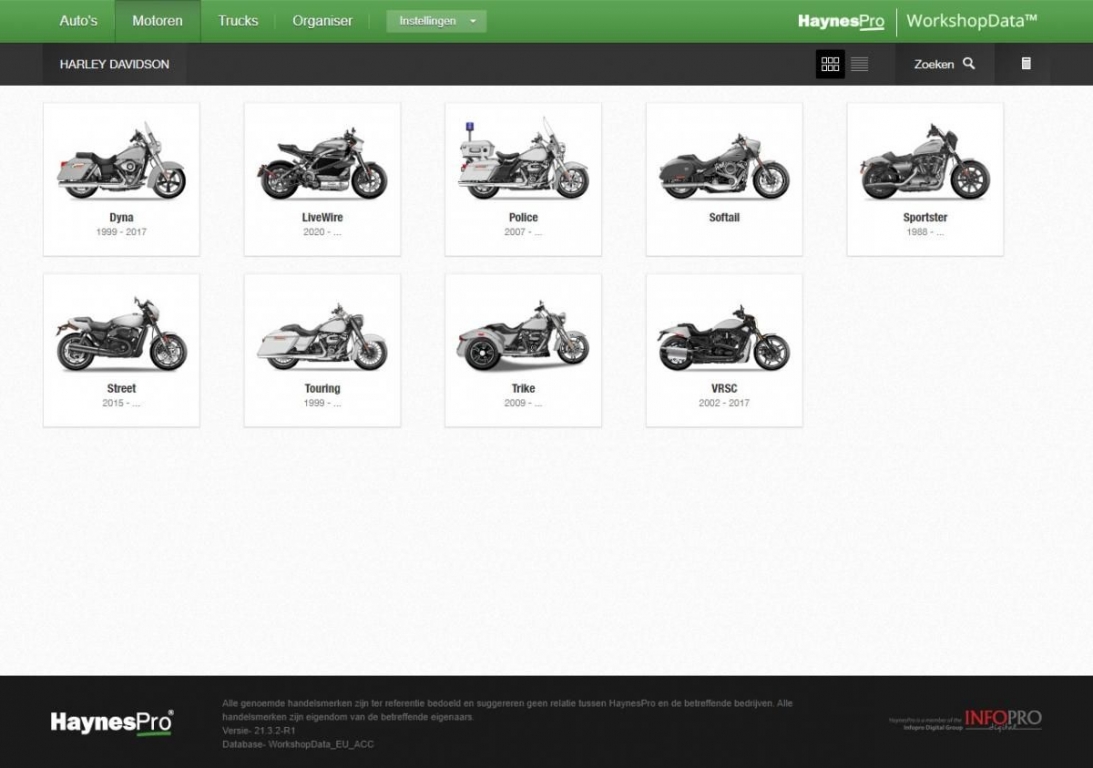This screenshot has height=768, width=1093.
Task: Click the Dyna model name
Action: (121, 217)
